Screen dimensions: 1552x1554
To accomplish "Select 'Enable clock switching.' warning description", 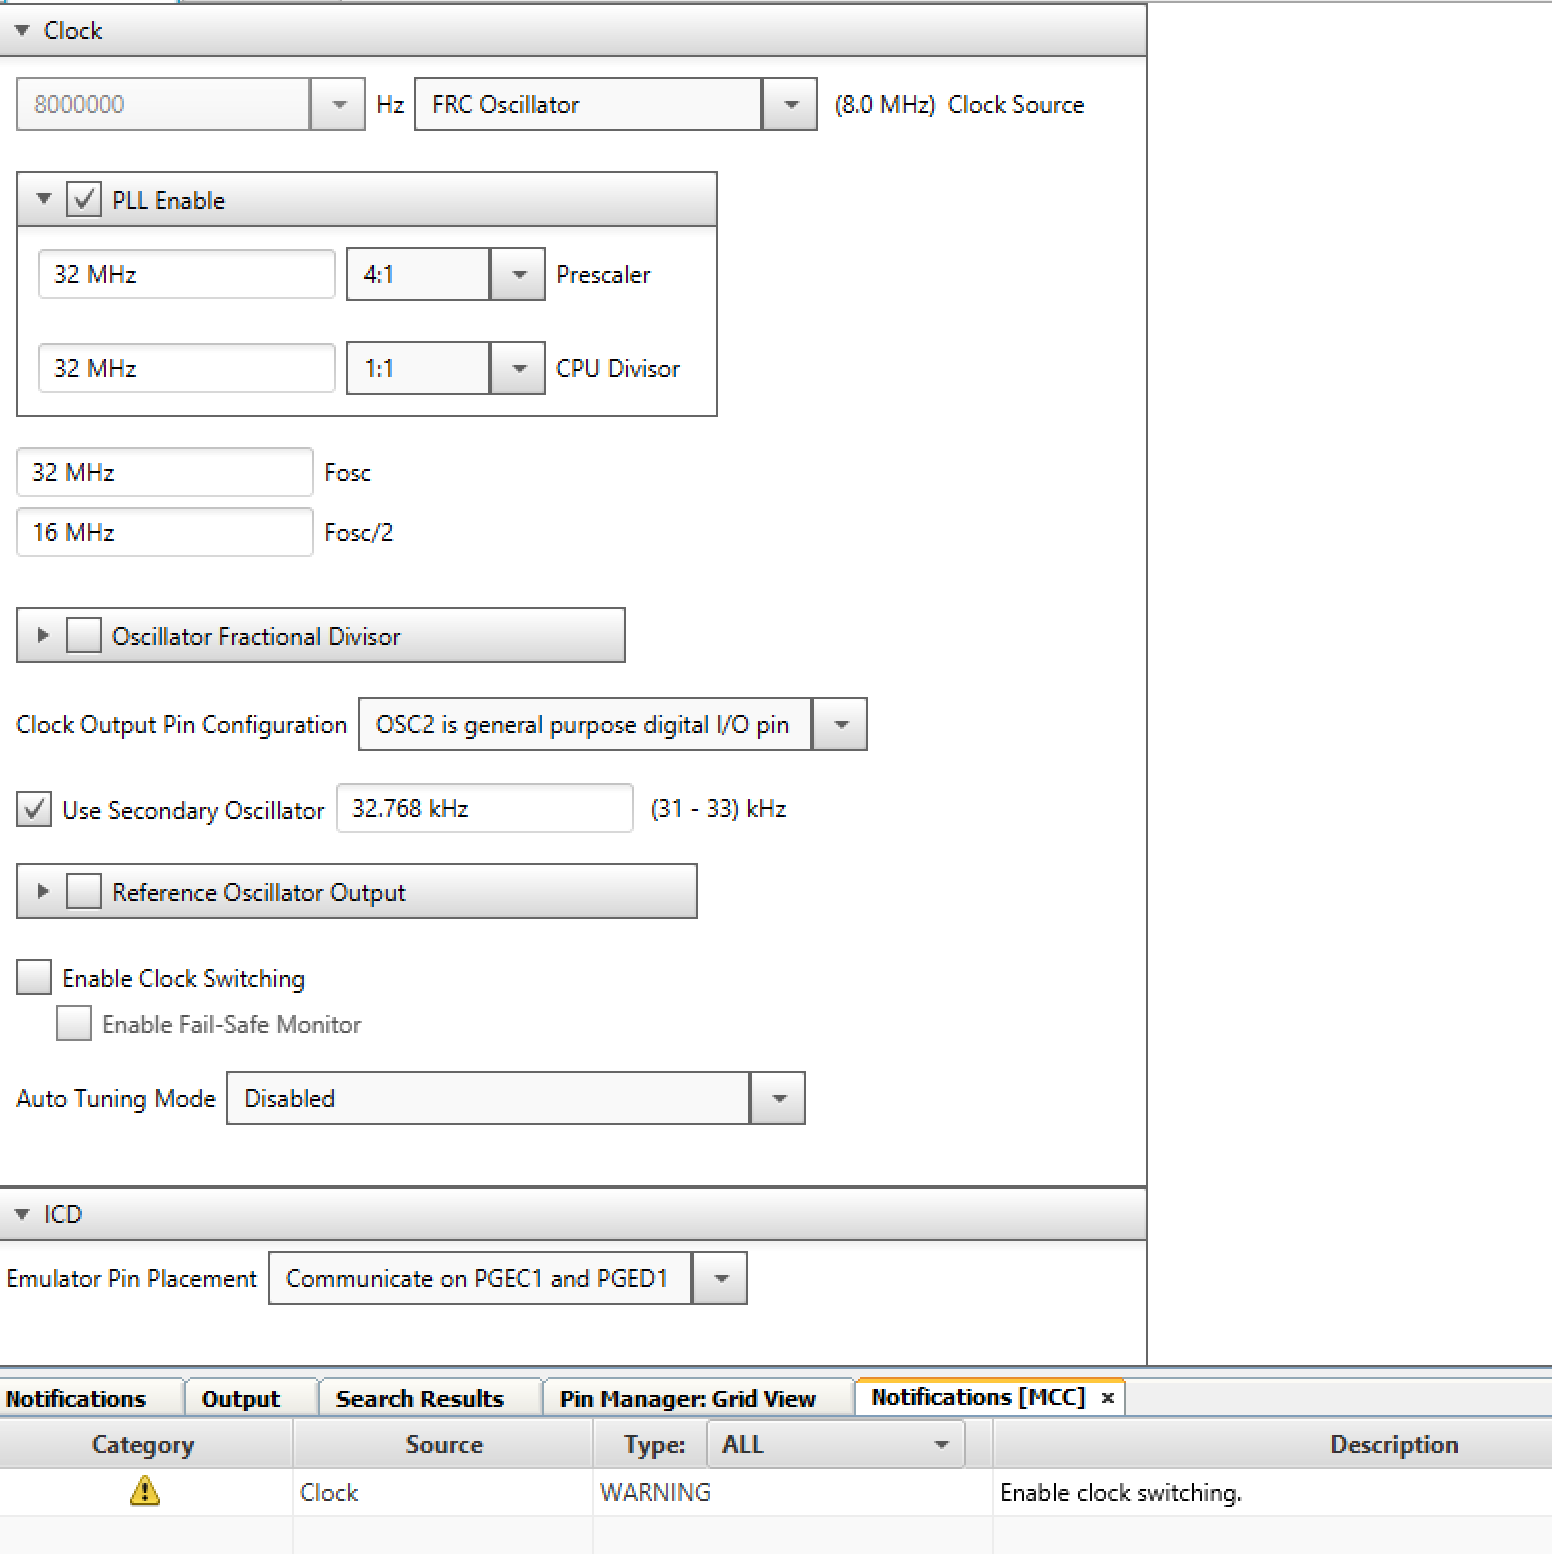I will 1121,1492.
